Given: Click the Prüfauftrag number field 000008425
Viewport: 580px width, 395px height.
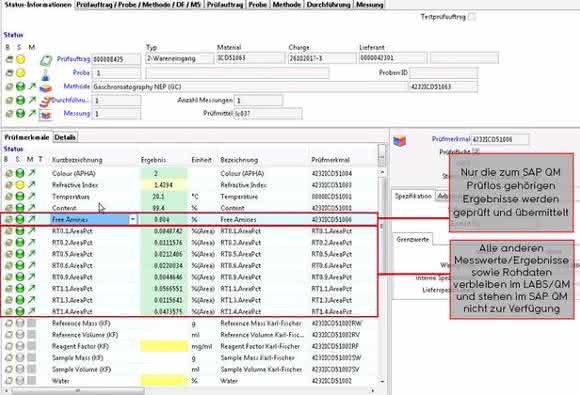Looking at the screenshot, I should pyautogui.click(x=116, y=59).
